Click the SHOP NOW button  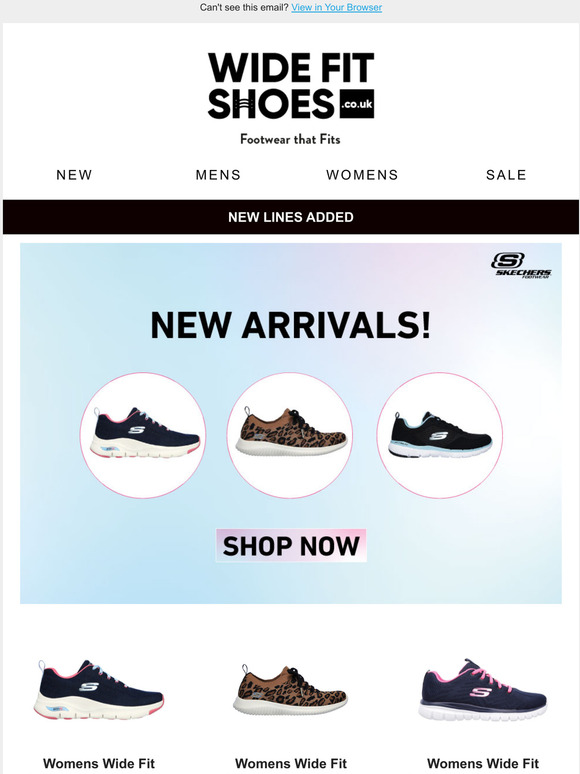tap(291, 545)
